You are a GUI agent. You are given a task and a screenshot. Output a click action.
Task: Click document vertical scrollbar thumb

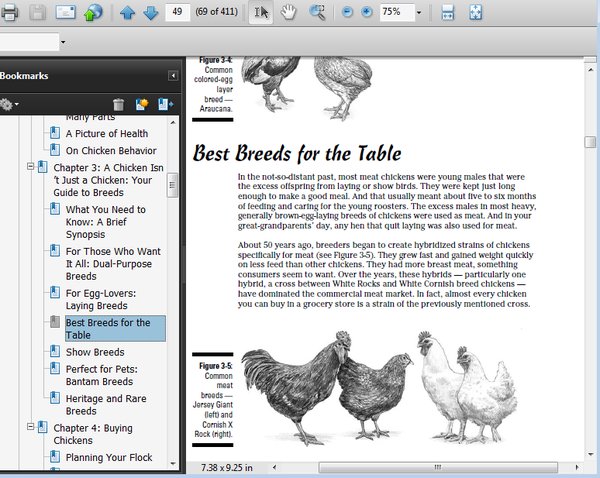590,142
